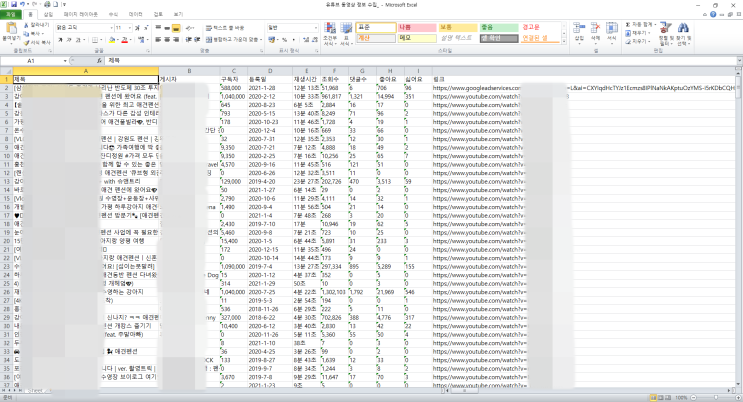Click column D header
Viewport: 743px width, 402px height.
(270, 71)
